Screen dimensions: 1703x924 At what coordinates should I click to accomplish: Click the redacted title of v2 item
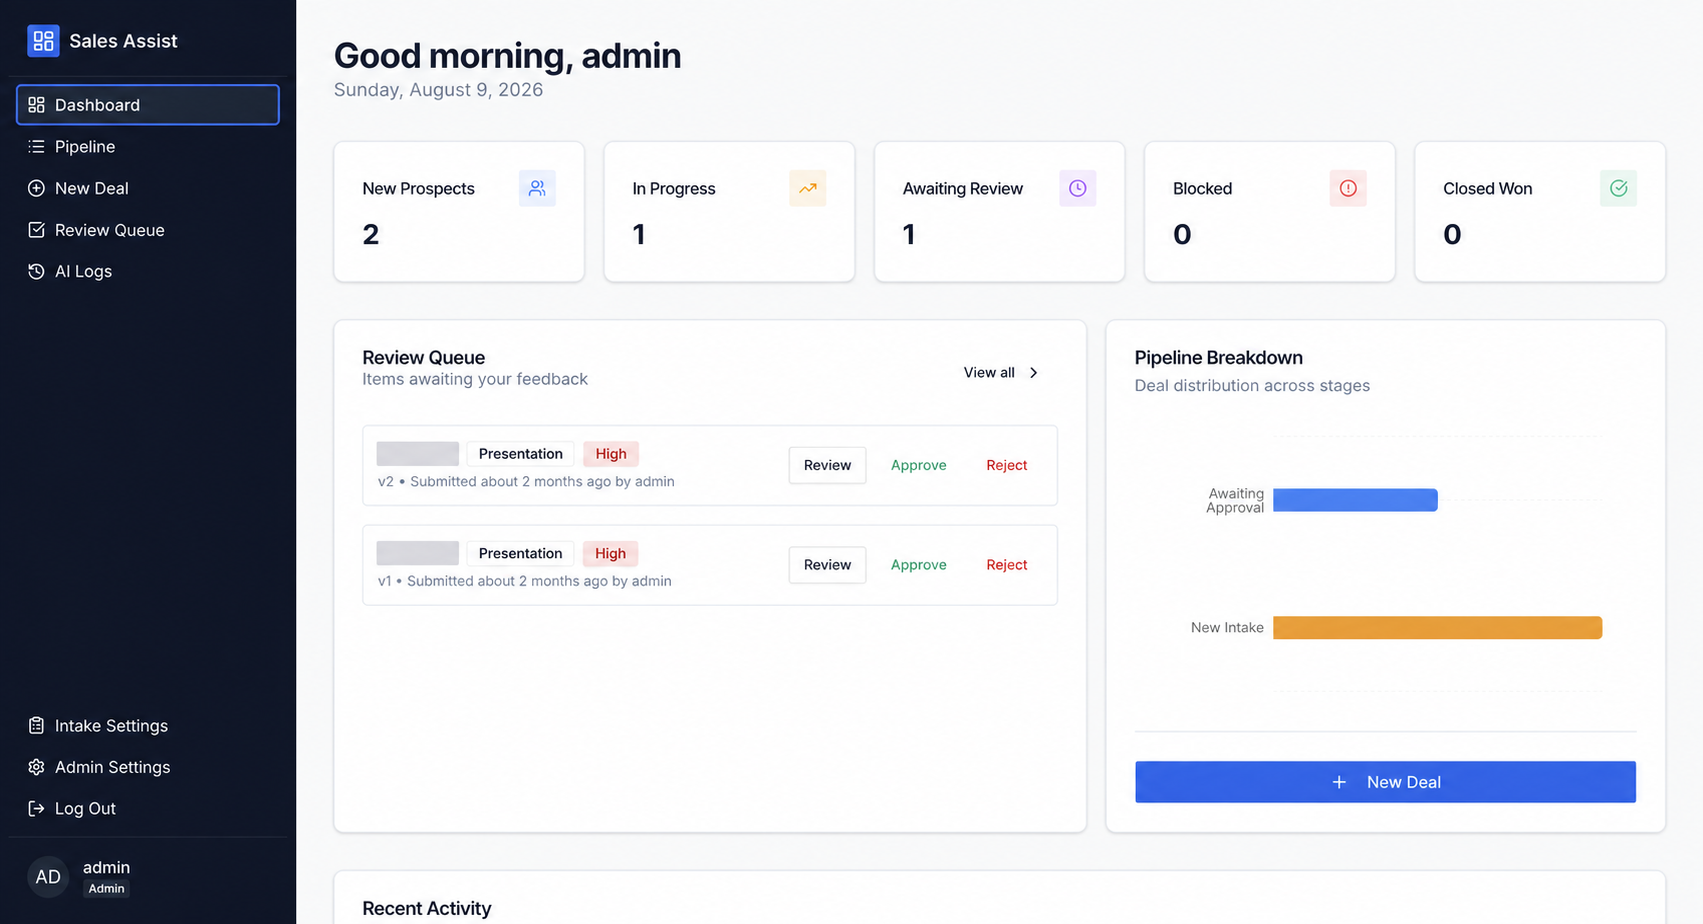(x=418, y=454)
